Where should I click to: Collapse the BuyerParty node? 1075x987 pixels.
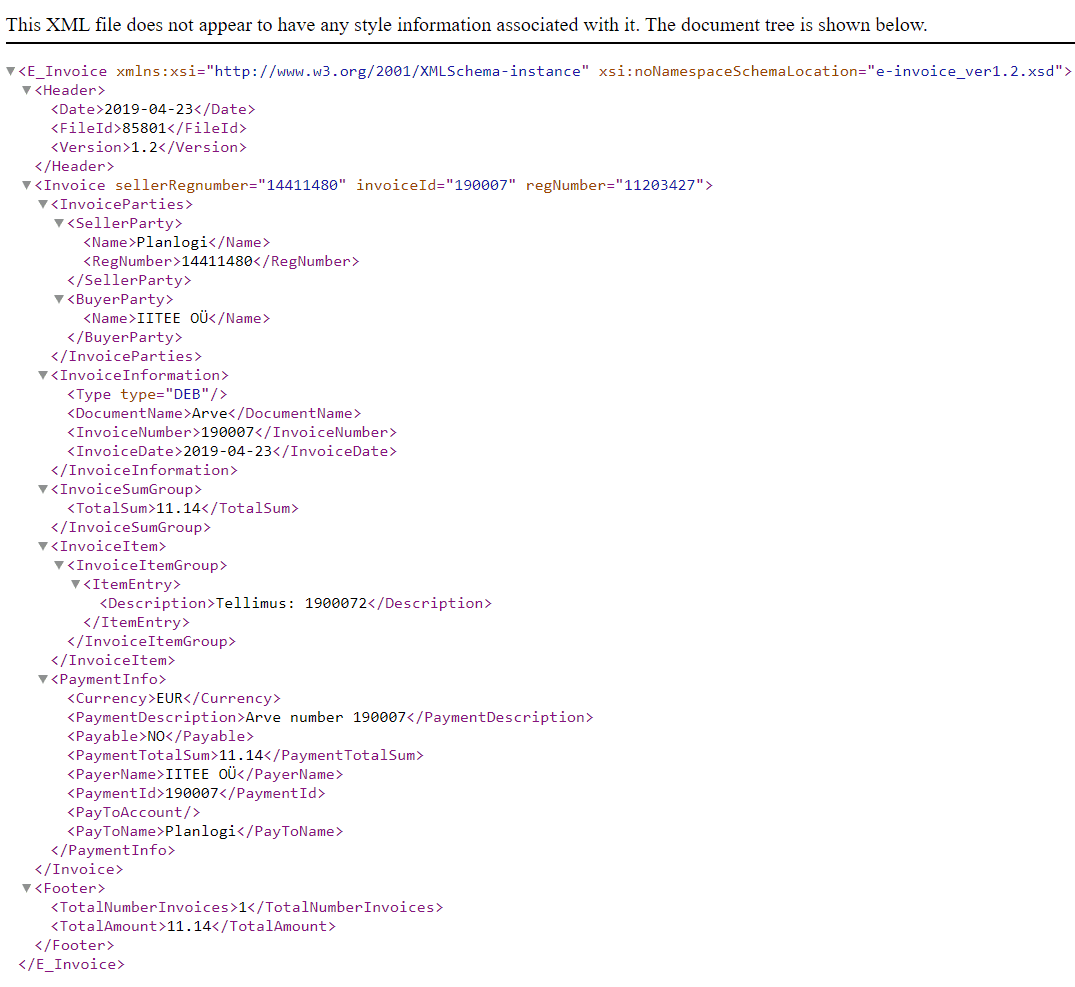[60, 300]
